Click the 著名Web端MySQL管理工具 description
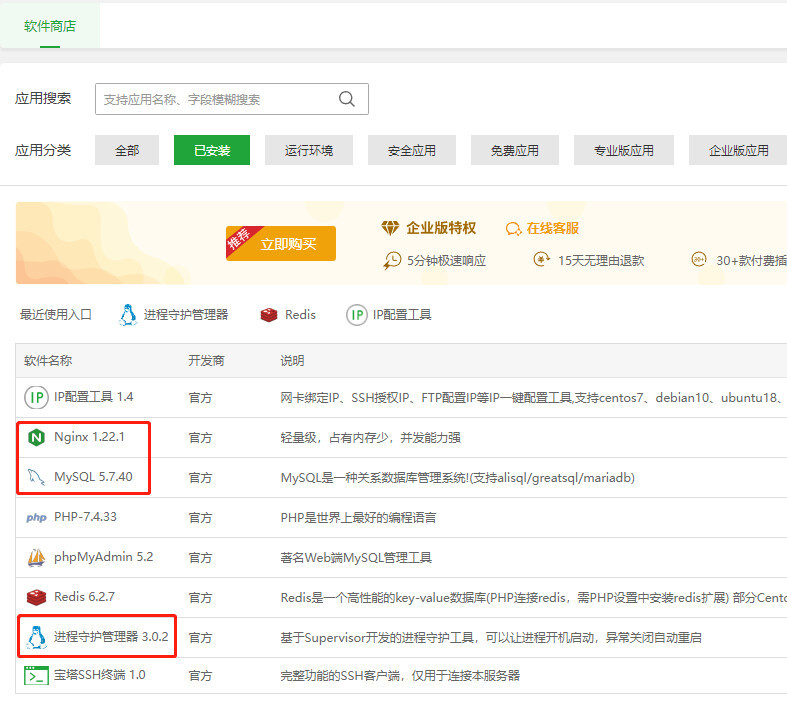 coord(356,557)
